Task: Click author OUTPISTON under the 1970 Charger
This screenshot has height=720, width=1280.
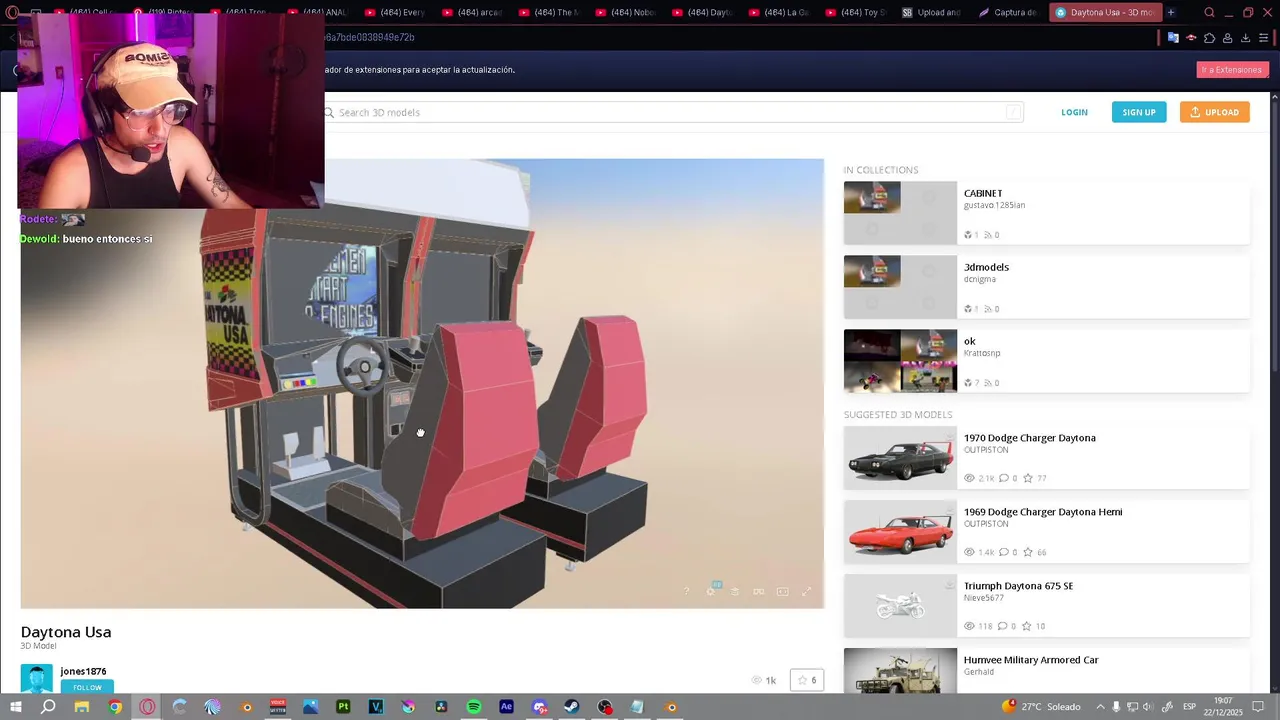Action: (x=985, y=450)
